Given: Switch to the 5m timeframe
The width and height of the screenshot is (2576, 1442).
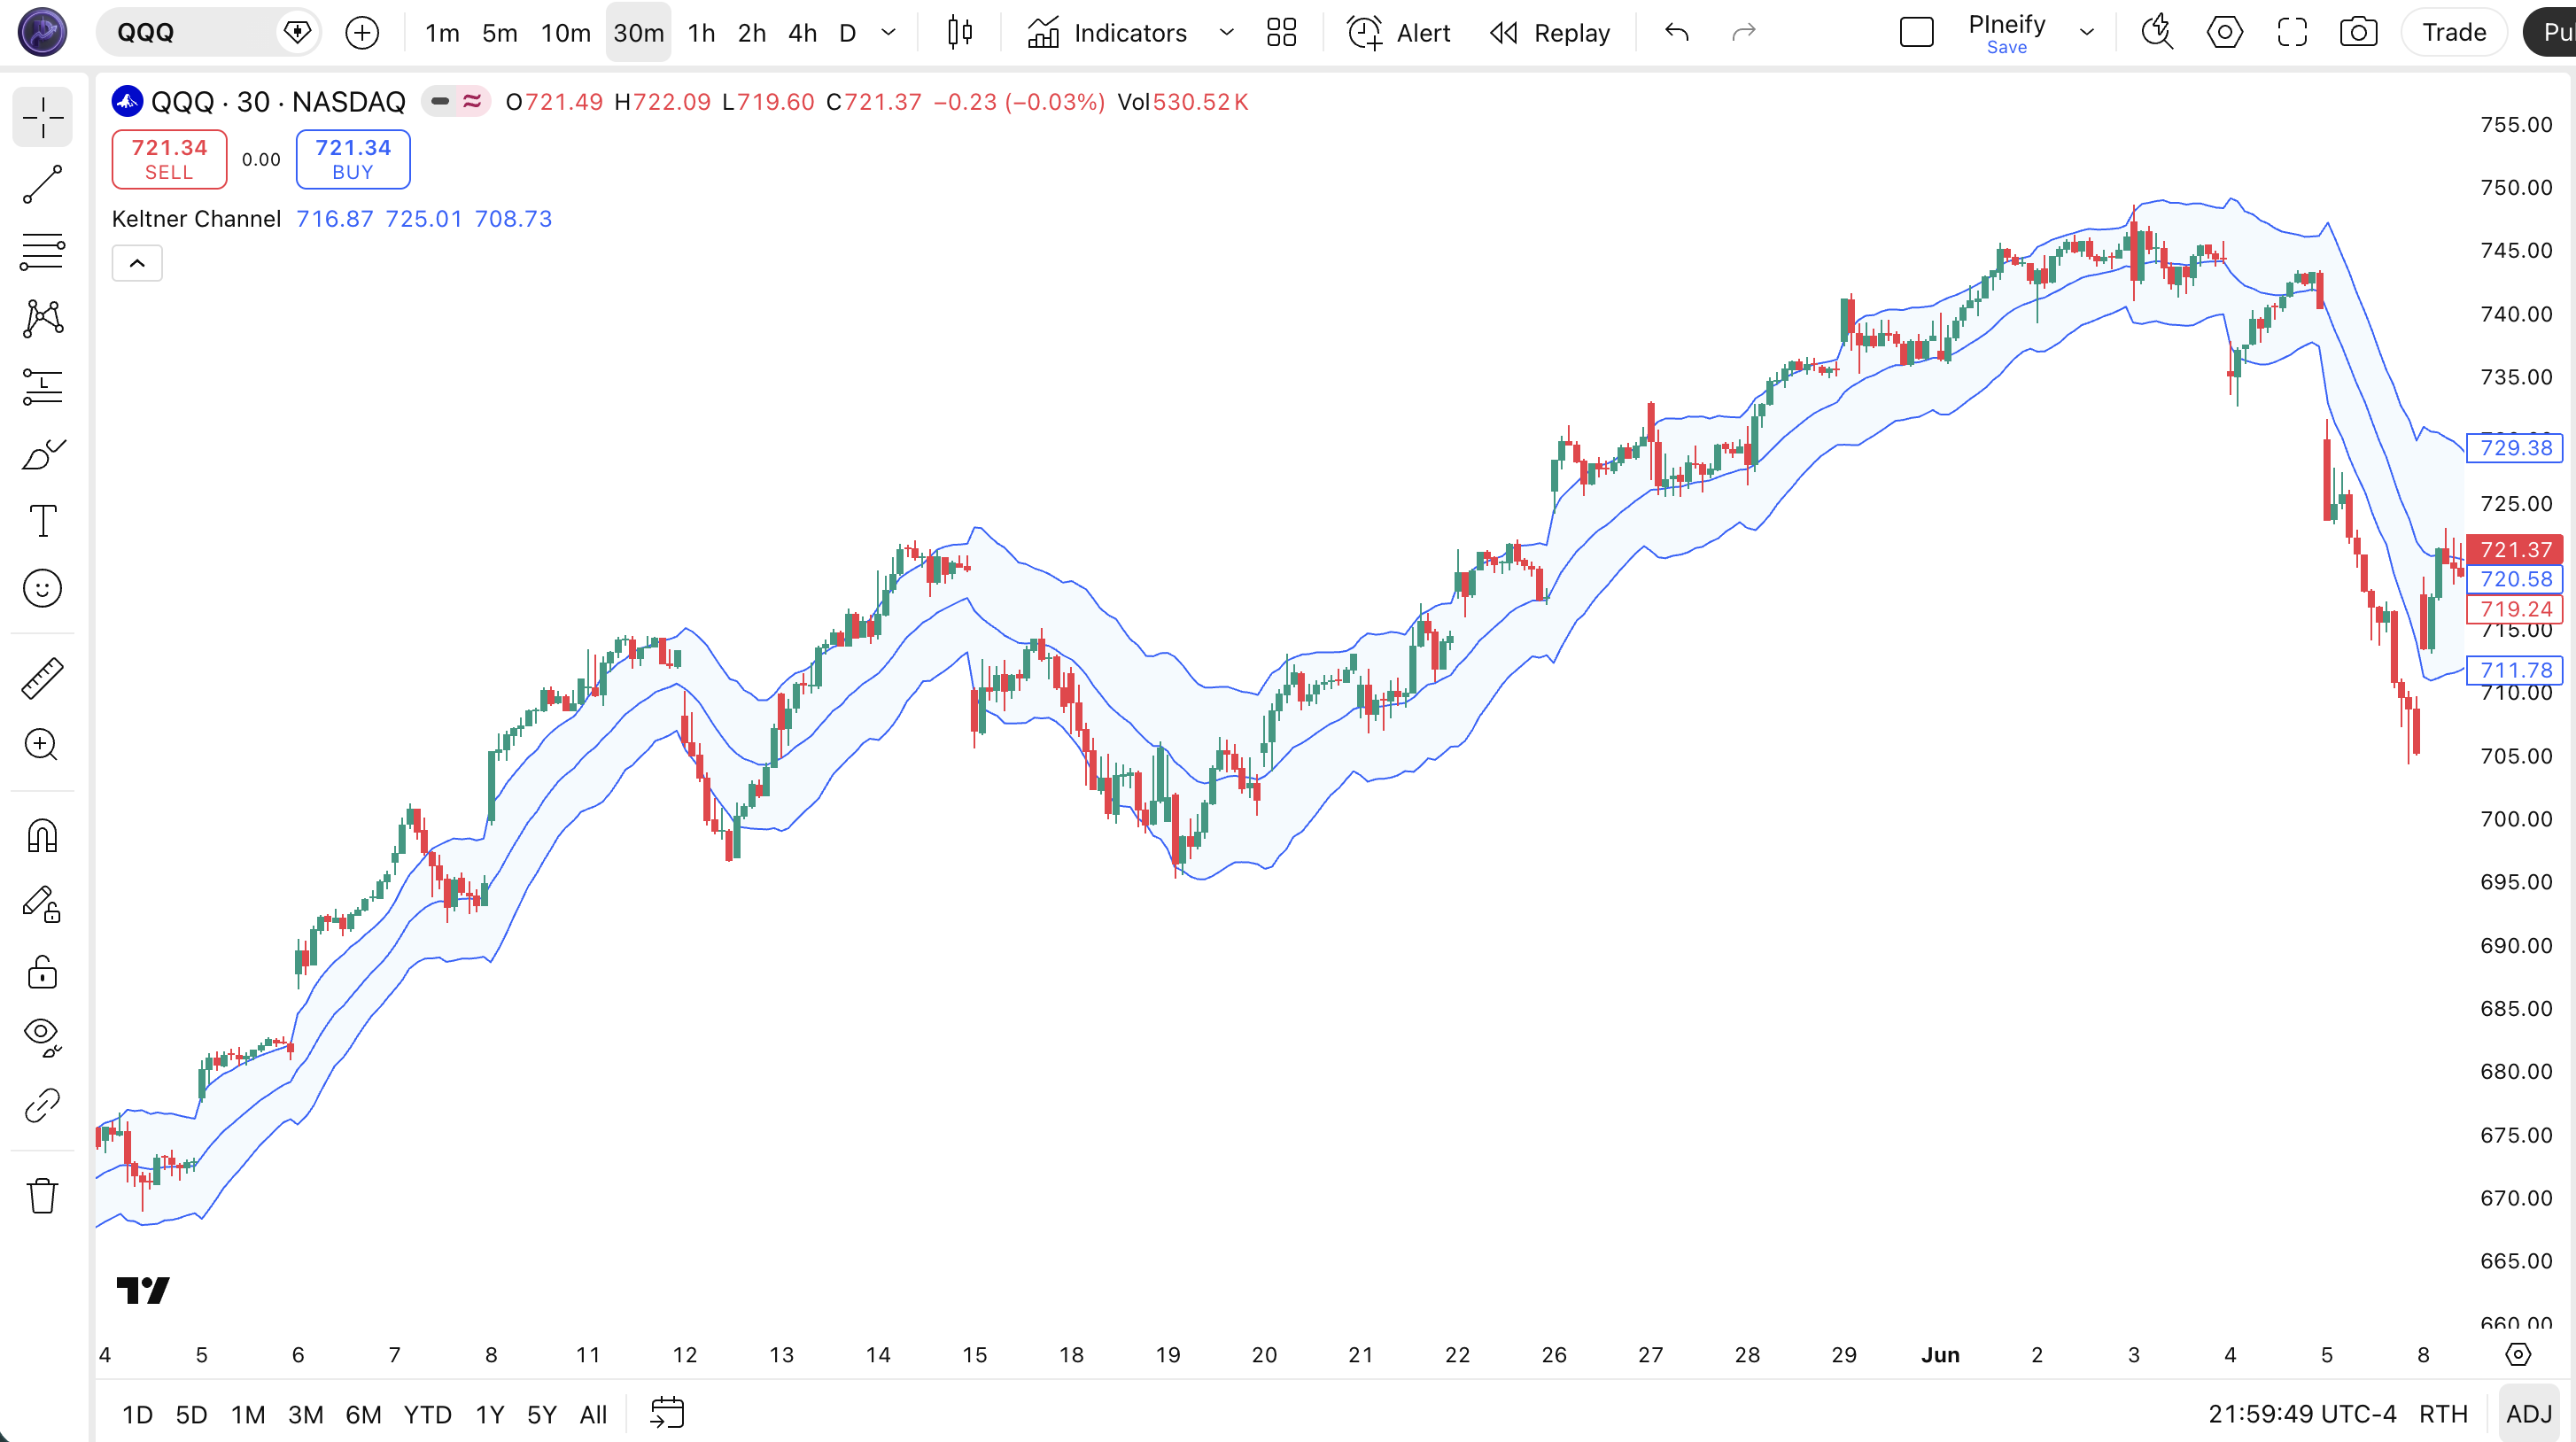Looking at the screenshot, I should (500, 33).
